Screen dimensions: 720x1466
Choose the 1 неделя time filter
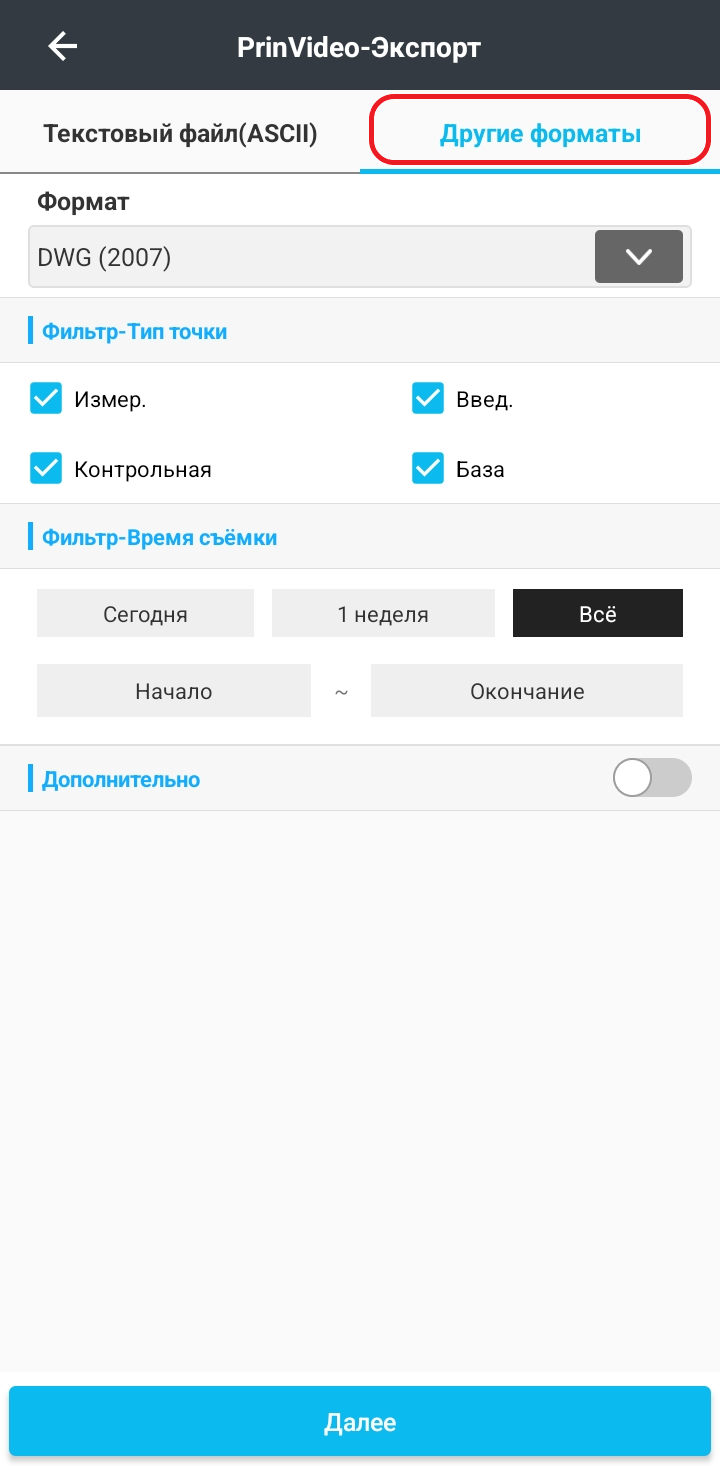pos(383,613)
